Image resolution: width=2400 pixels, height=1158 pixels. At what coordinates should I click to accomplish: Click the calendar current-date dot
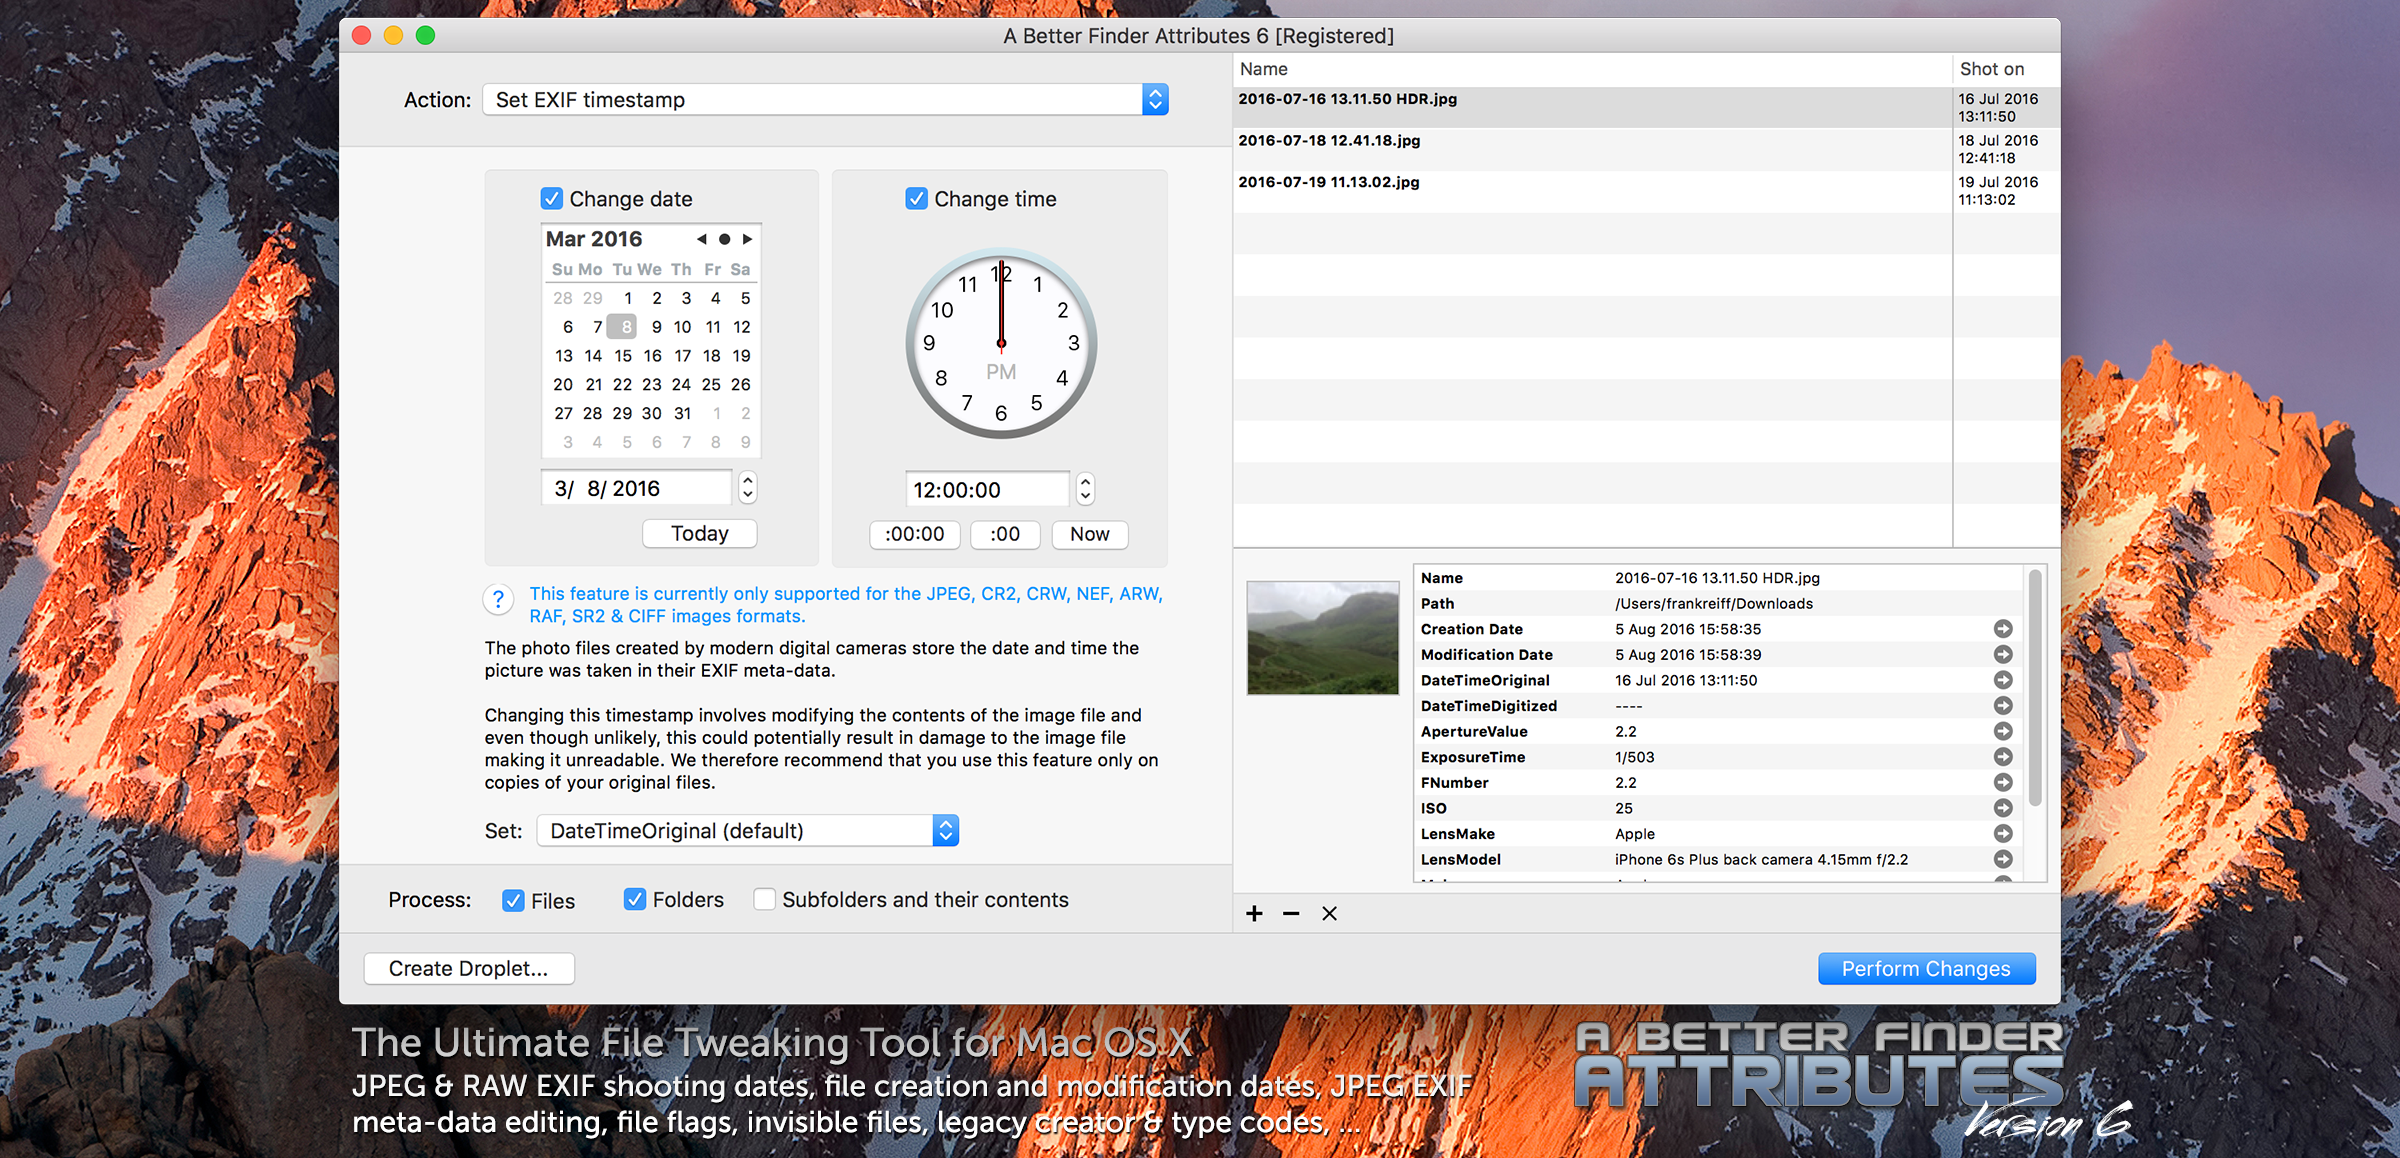pos(724,239)
